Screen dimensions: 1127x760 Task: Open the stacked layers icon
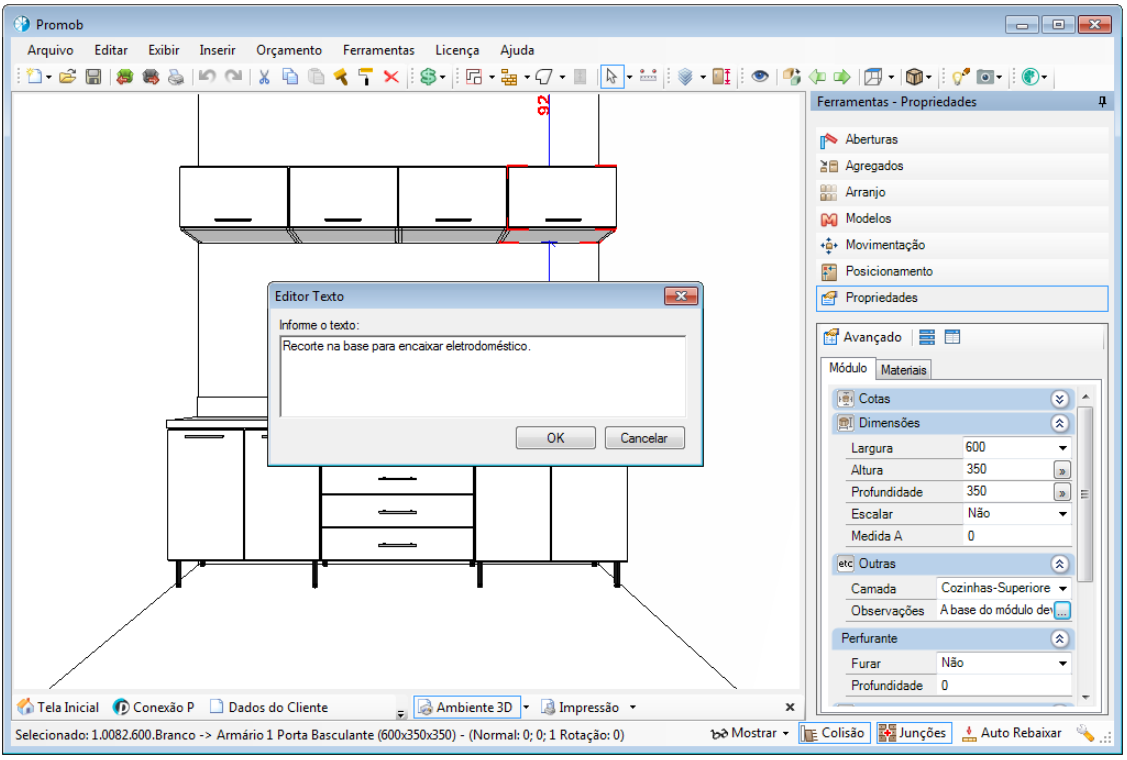[x=686, y=76]
